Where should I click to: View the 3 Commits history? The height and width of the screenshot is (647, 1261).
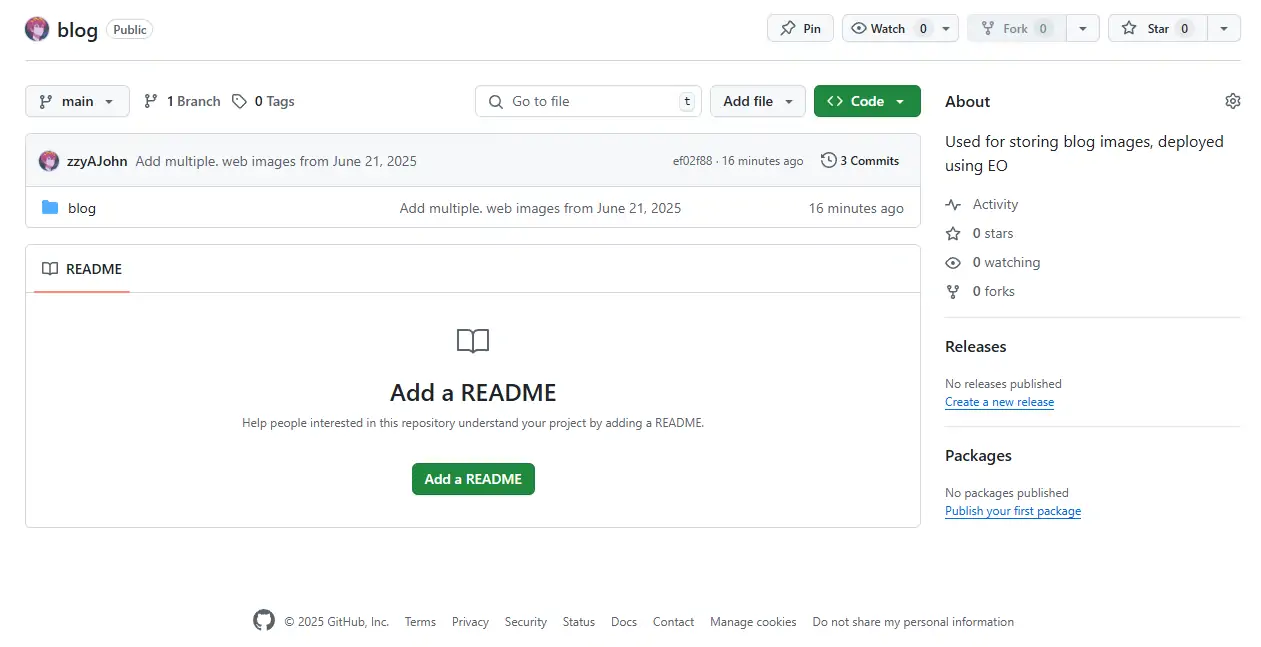point(860,160)
